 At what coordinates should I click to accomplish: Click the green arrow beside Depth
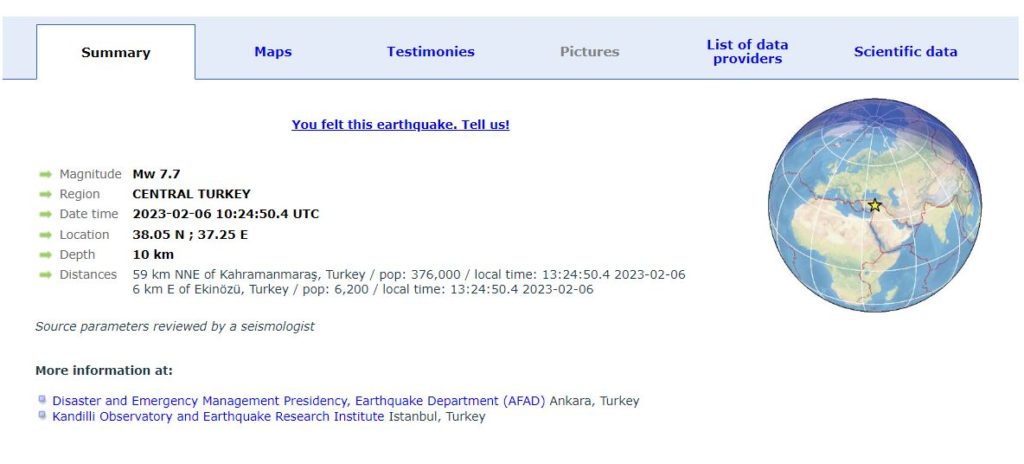point(46,255)
